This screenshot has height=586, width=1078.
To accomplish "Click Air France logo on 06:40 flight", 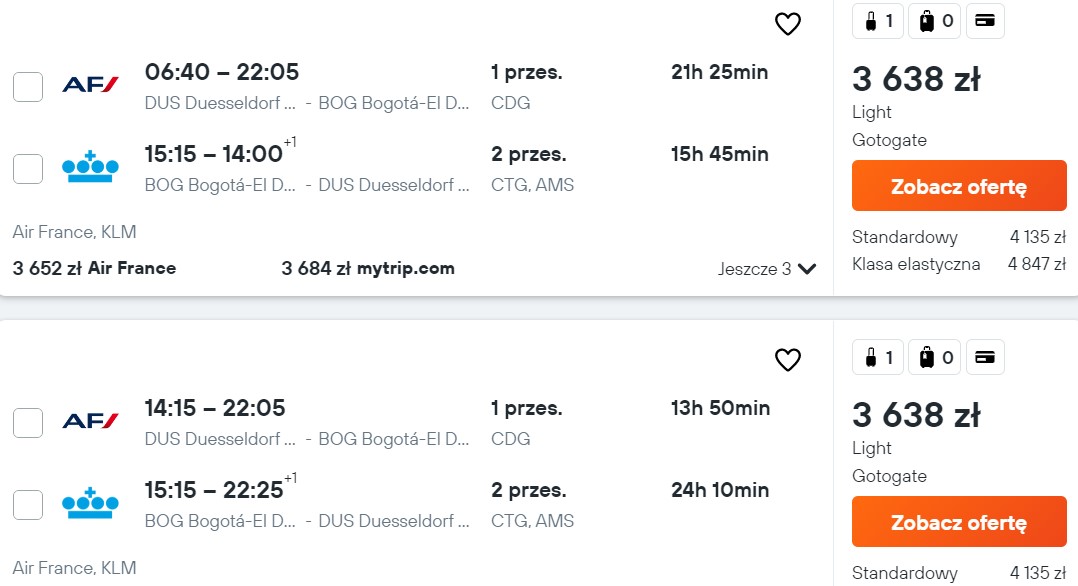I will click(x=90, y=85).
